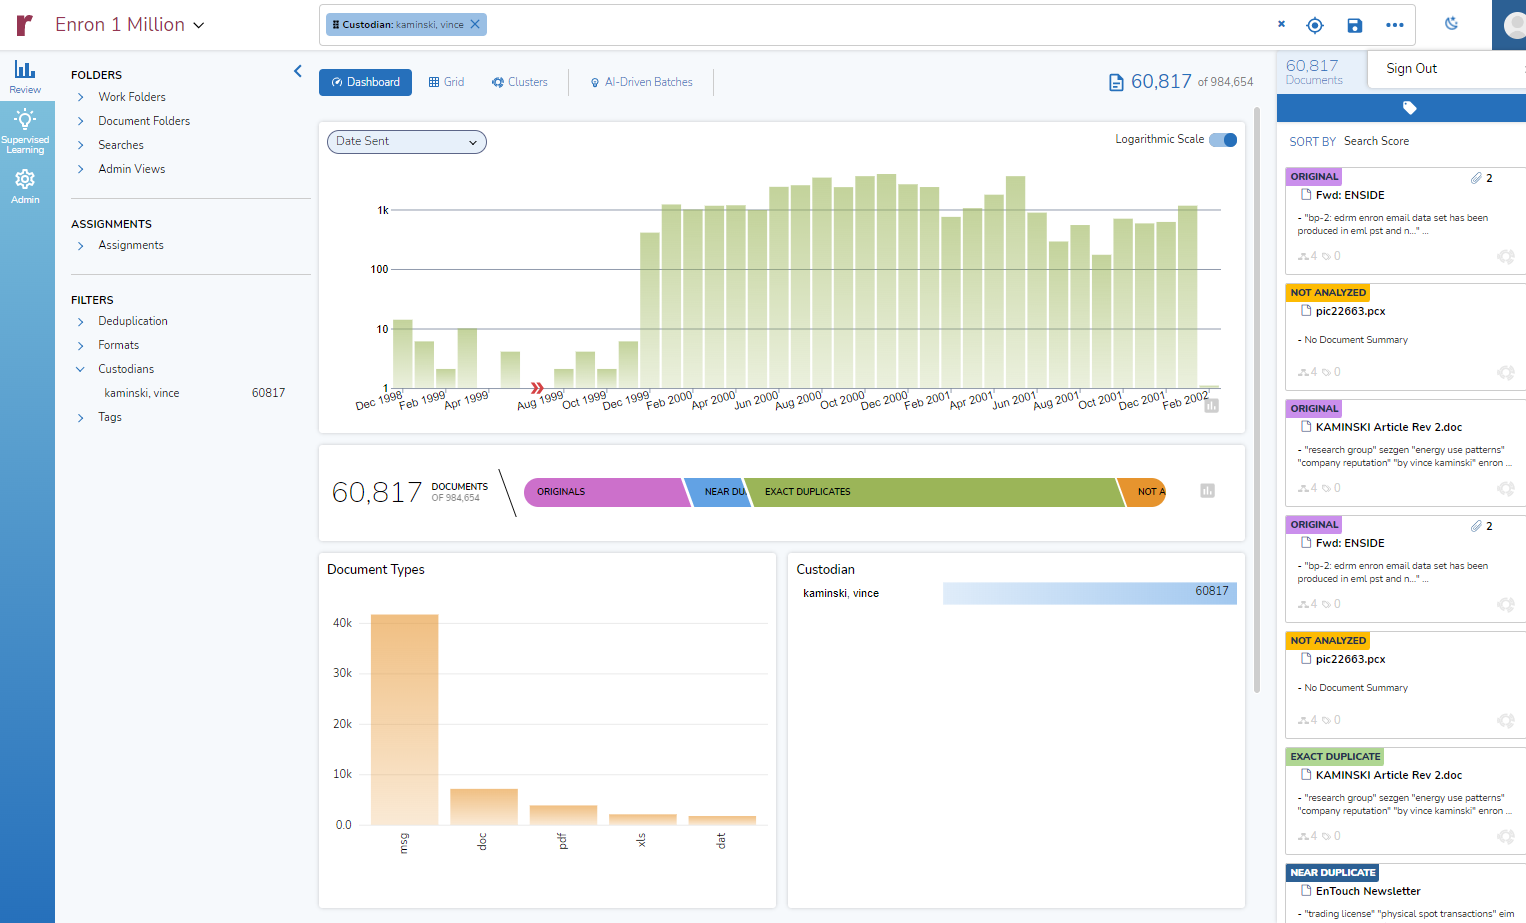Click the tag icon in the blue bar

tap(1409, 107)
